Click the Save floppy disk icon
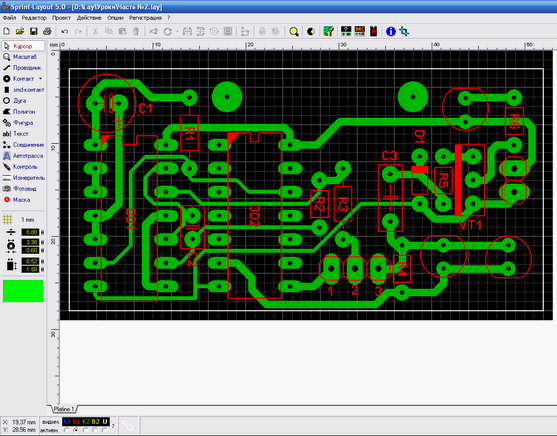 point(34,32)
